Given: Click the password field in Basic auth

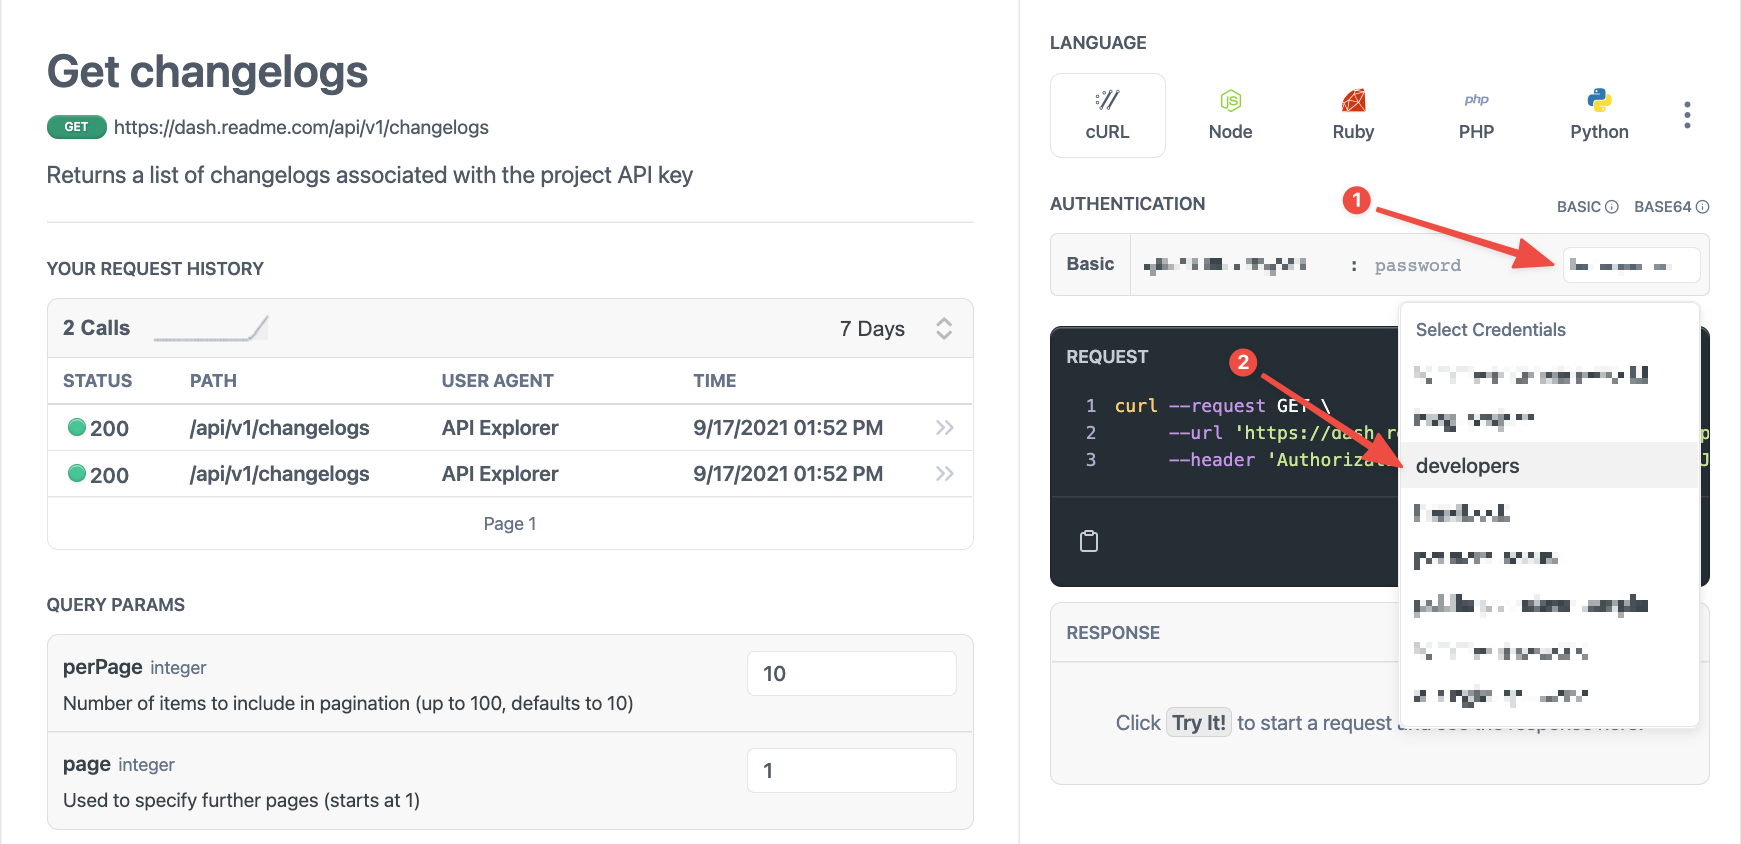Looking at the screenshot, I should (1417, 266).
